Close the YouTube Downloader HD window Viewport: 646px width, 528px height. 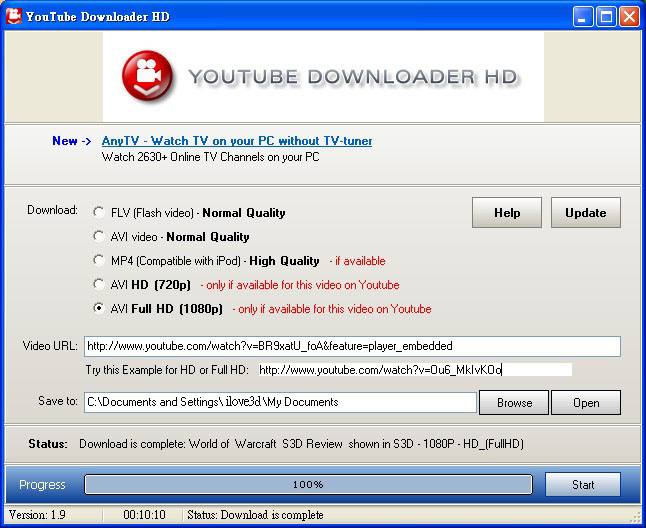(x=630, y=17)
